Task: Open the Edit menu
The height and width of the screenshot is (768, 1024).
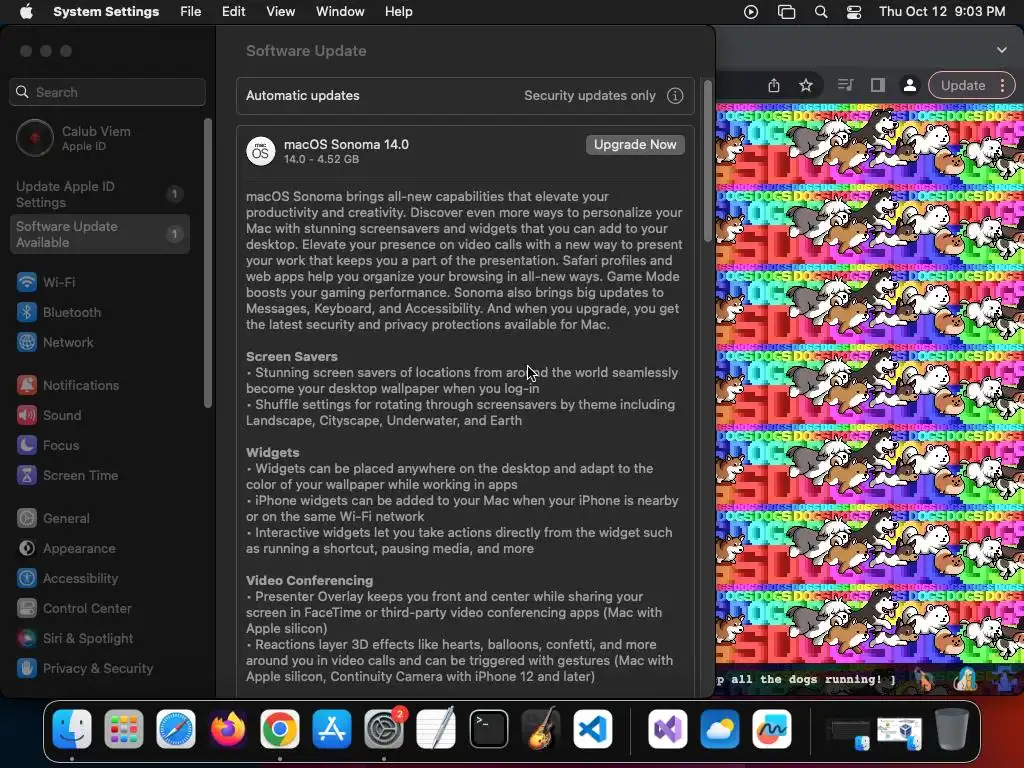Action: pyautogui.click(x=233, y=12)
